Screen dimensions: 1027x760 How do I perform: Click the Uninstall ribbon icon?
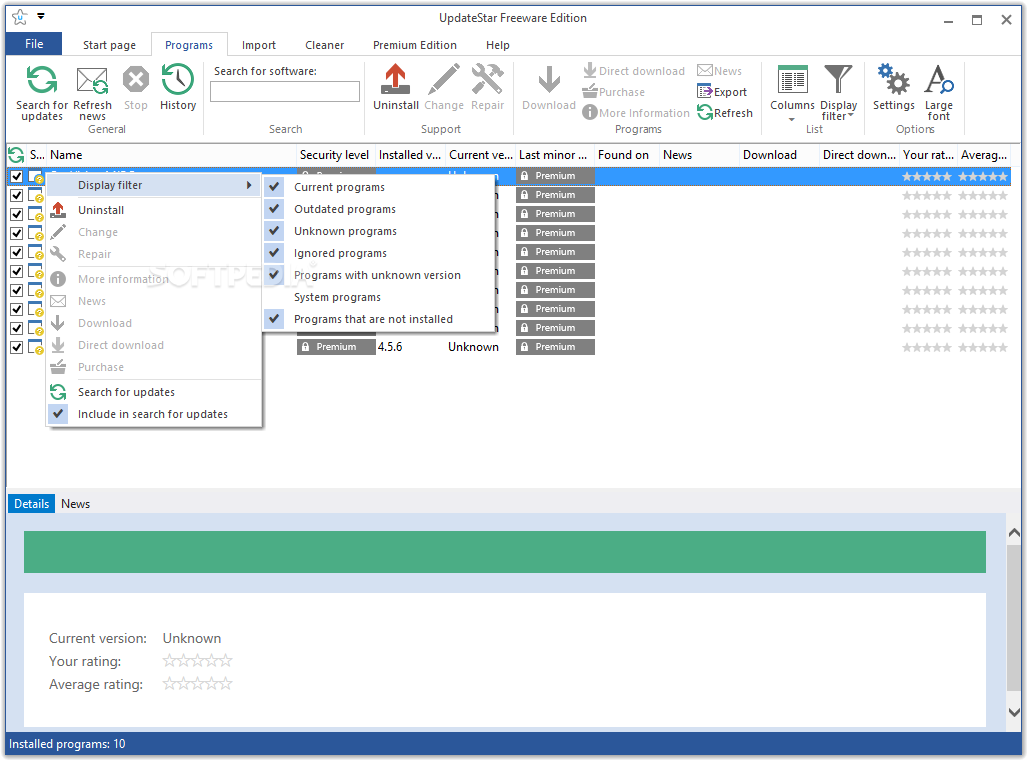coord(395,80)
